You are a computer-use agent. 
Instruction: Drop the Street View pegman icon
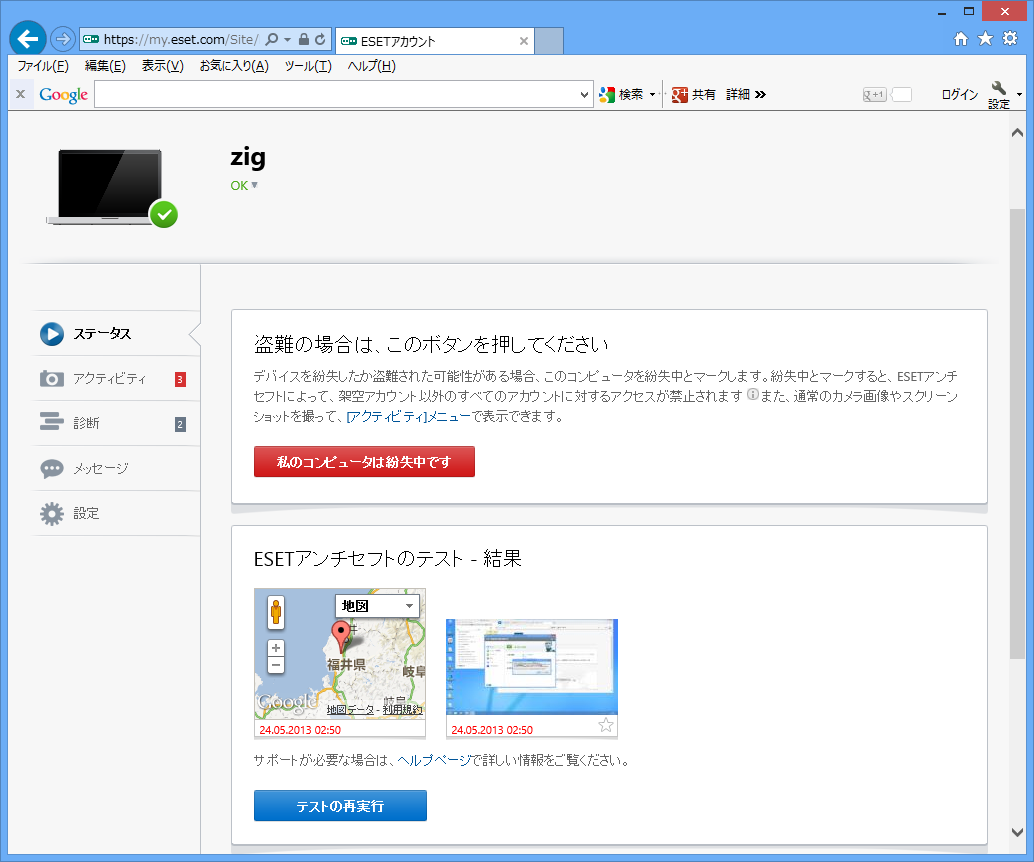pyautogui.click(x=276, y=611)
